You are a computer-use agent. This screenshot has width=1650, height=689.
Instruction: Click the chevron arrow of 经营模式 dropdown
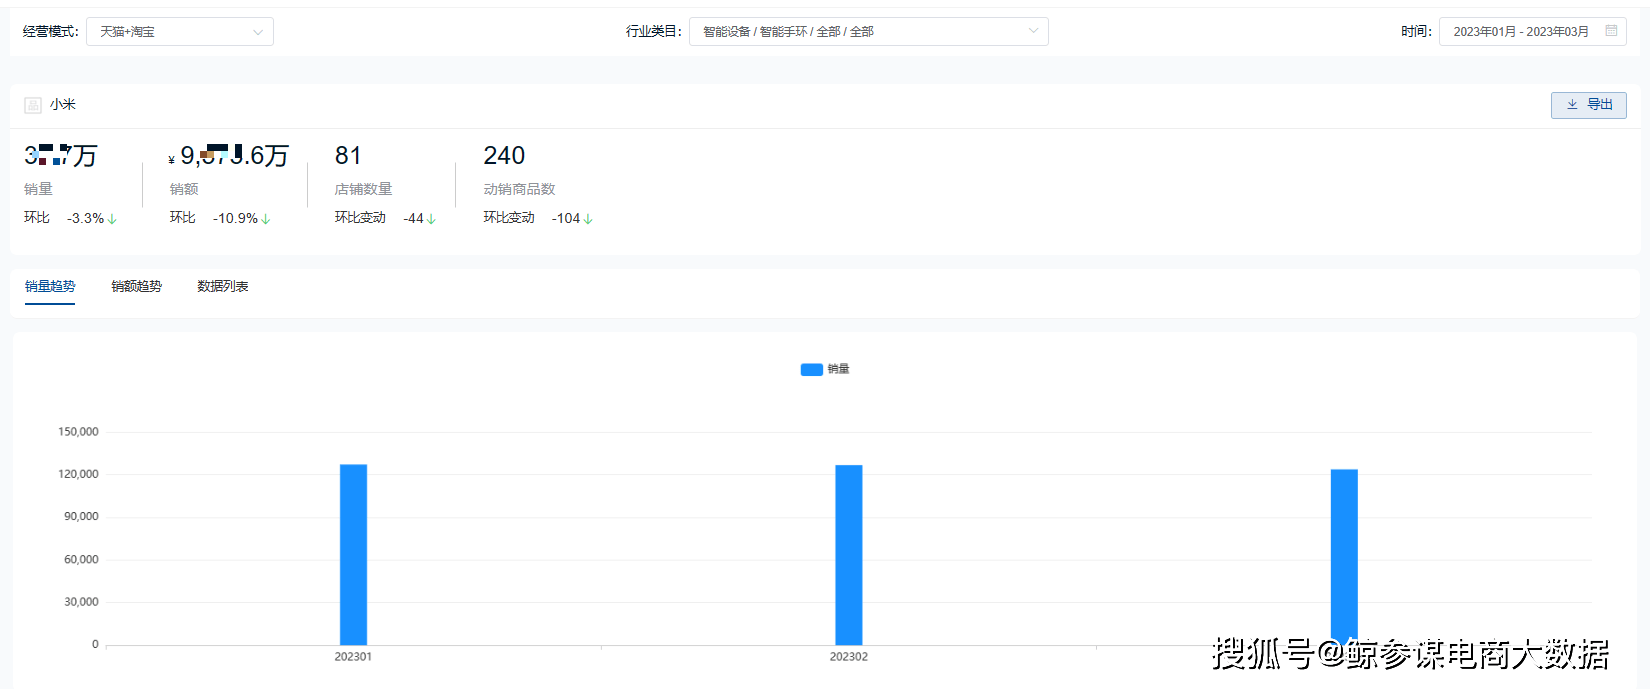coord(258,32)
